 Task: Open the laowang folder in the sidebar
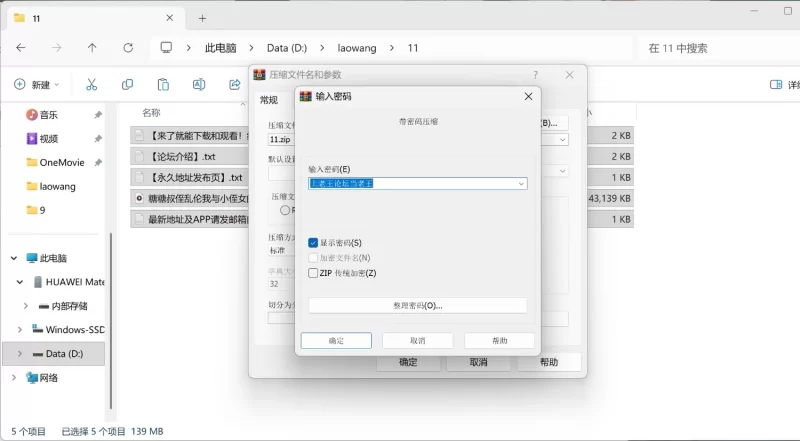[57, 186]
